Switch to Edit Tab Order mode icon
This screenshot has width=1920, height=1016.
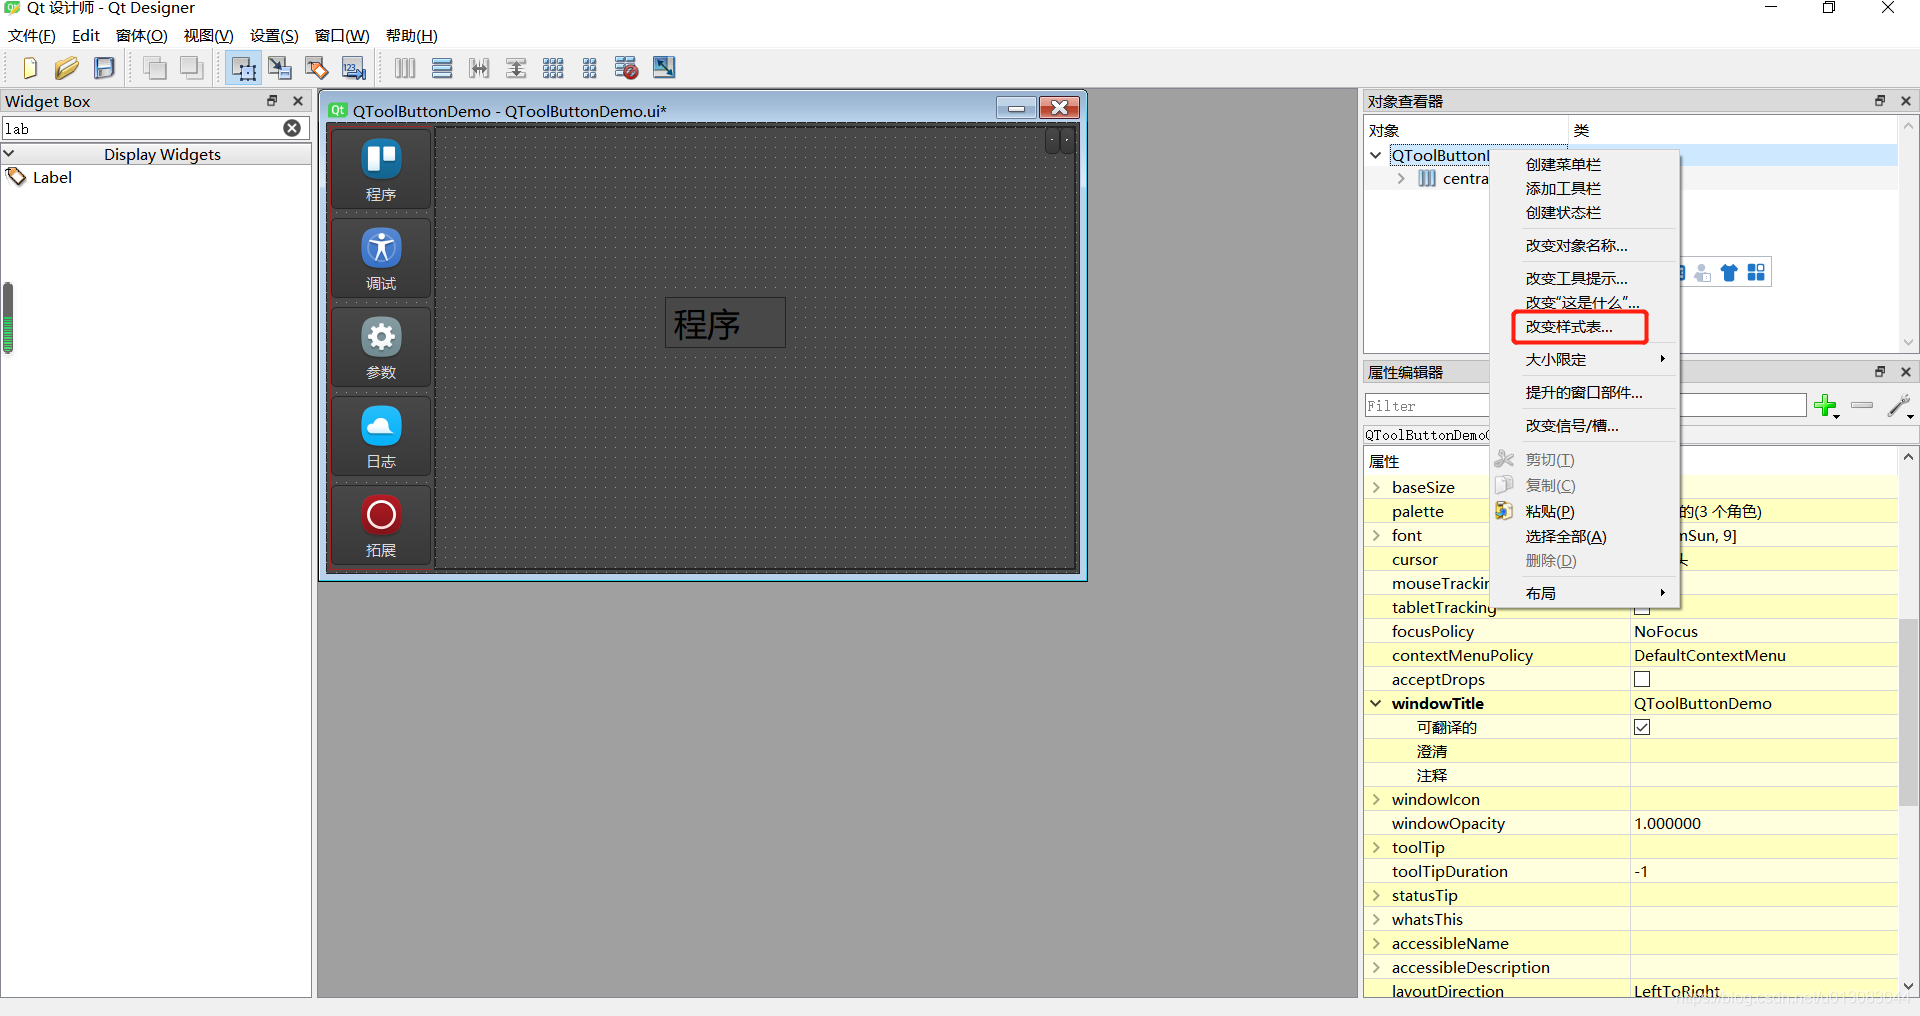(354, 68)
